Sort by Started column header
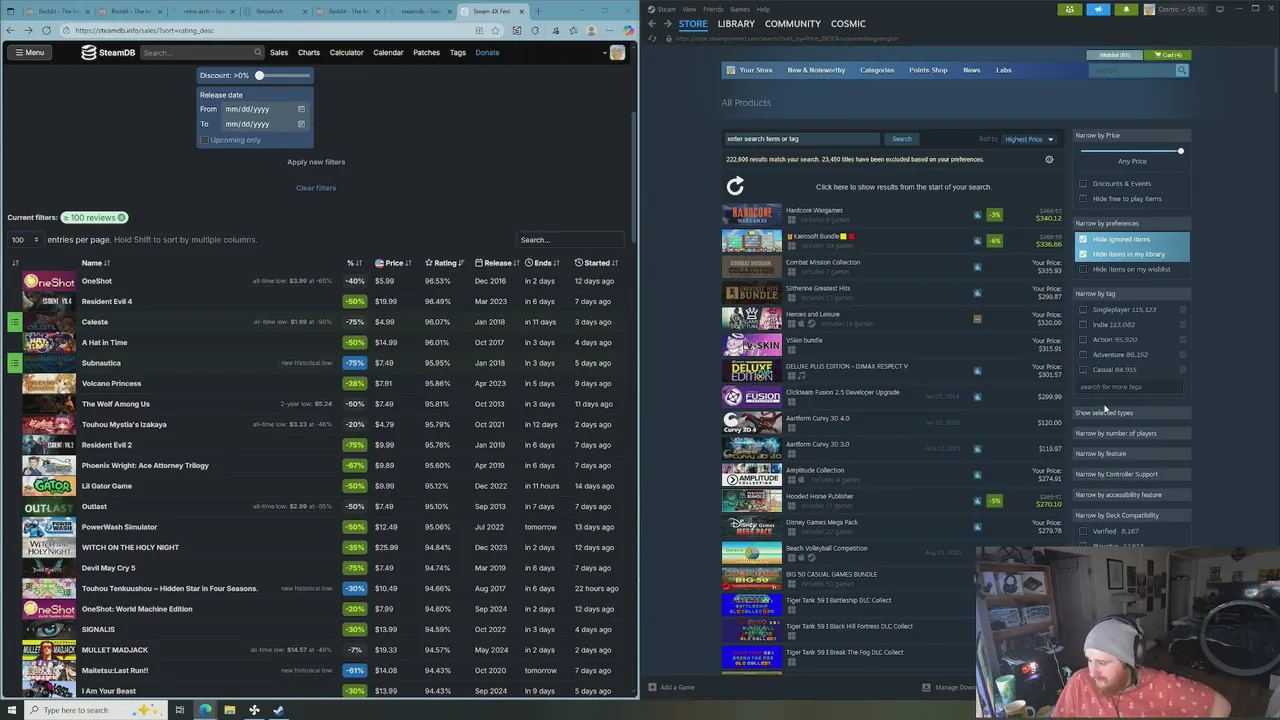 597,263
